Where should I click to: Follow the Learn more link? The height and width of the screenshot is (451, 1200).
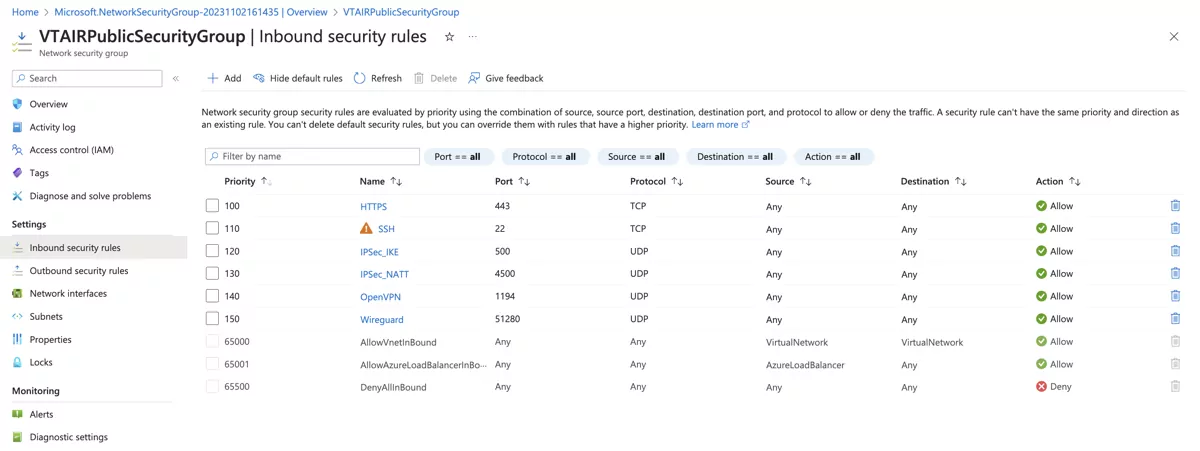tap(720, 125)
